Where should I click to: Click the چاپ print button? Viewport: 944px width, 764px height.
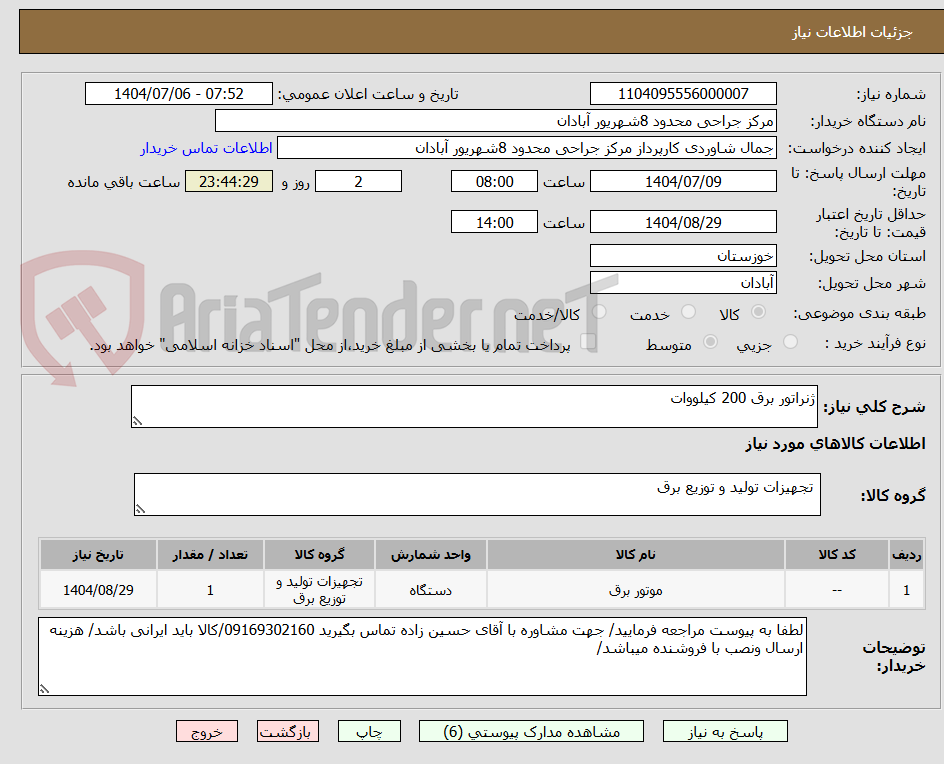tap(369, 731)
